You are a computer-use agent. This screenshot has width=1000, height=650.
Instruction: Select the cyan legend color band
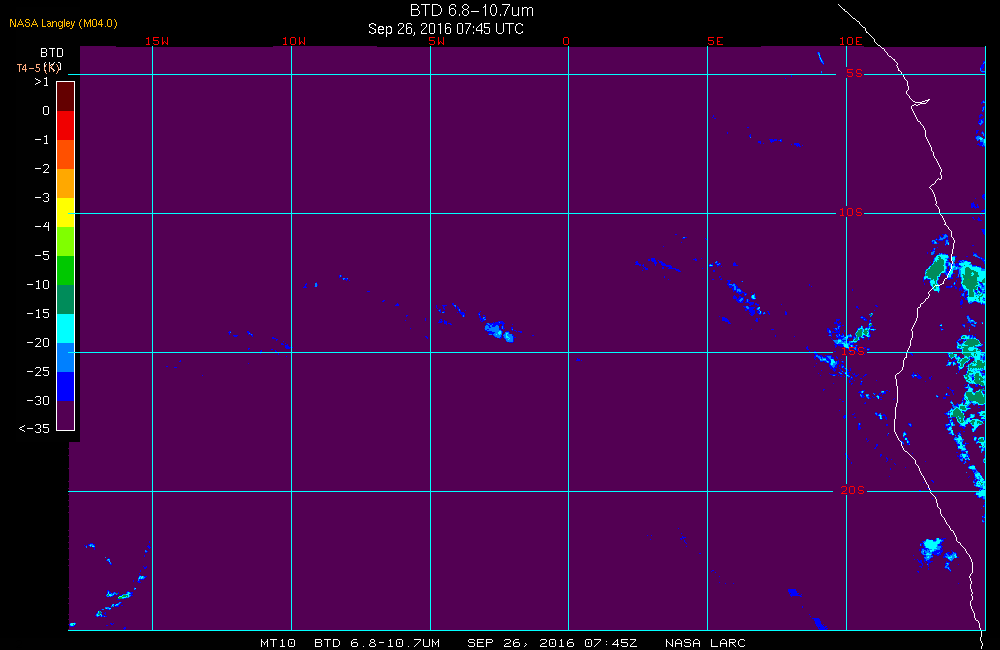[x=66, y=329]
